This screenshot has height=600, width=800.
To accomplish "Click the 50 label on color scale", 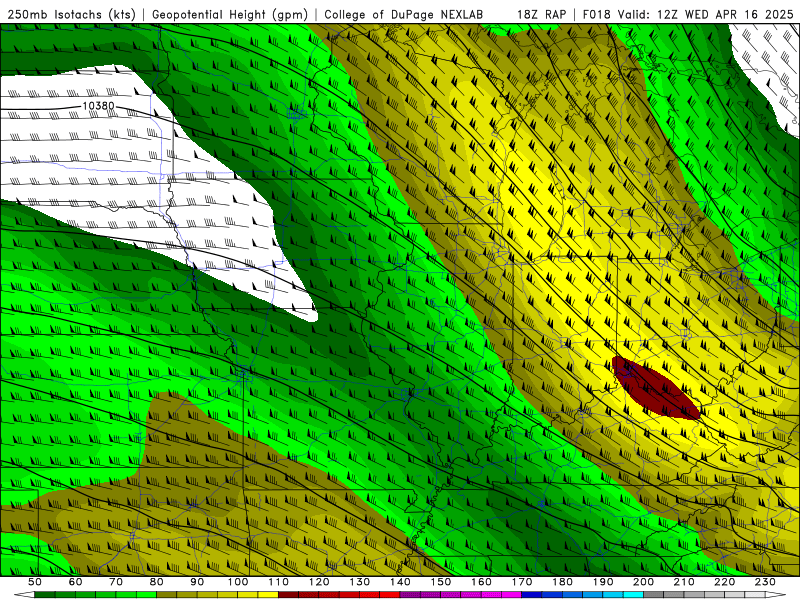I will (35, 582).
